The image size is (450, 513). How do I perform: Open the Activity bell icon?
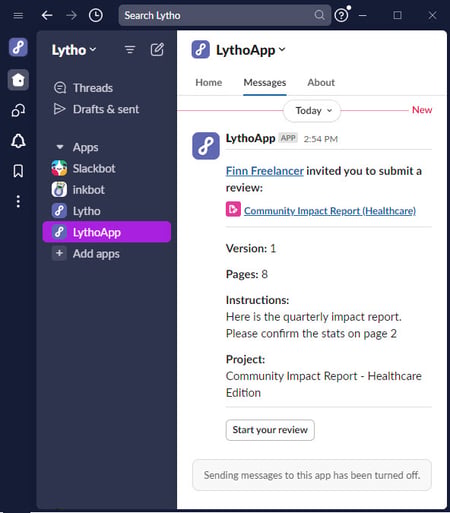[18, 141]
